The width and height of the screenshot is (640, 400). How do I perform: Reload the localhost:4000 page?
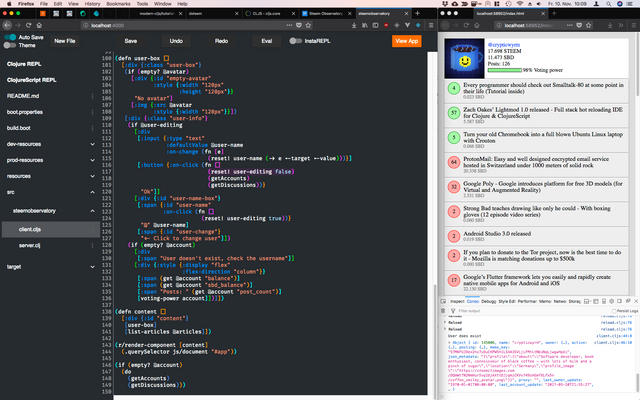click(x=29, y=25)
